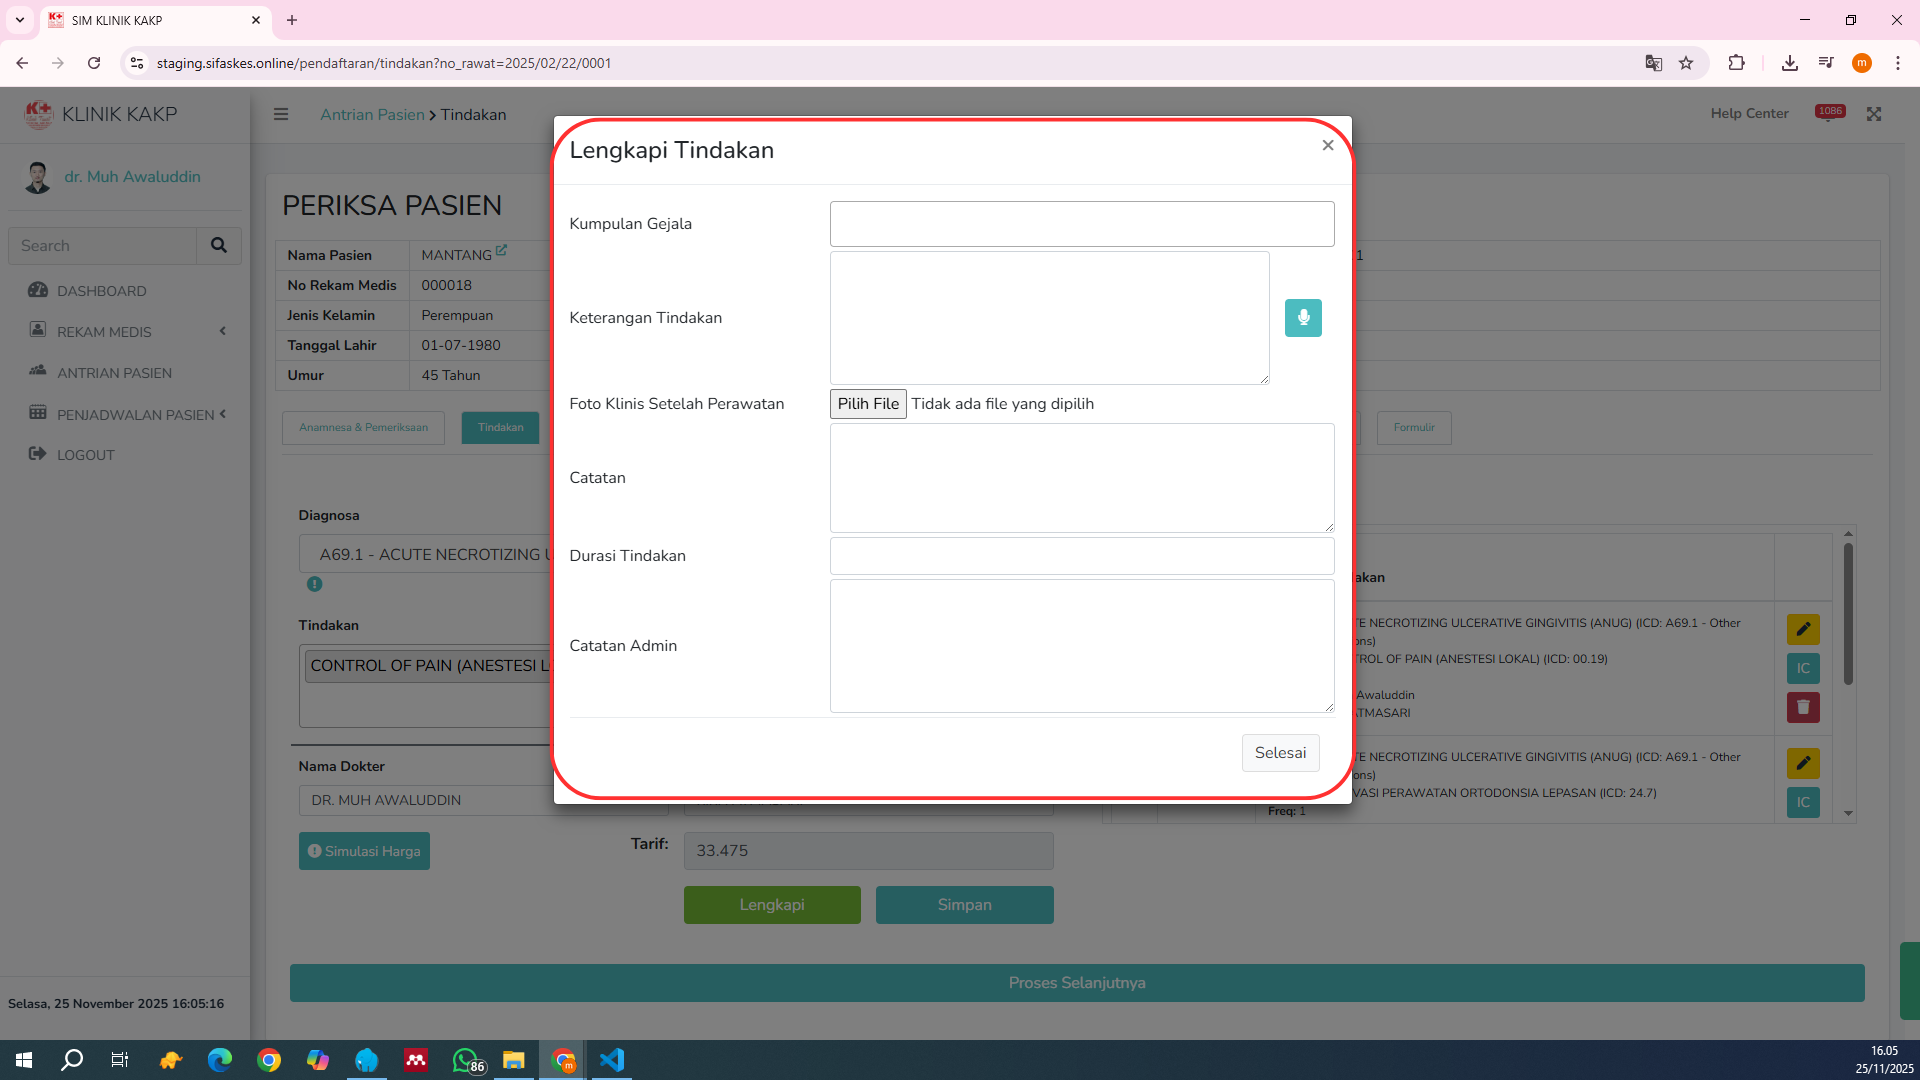Open the Dashboard sidebar item
This screenshot has width=1920, height=1080.
(101, 291)
